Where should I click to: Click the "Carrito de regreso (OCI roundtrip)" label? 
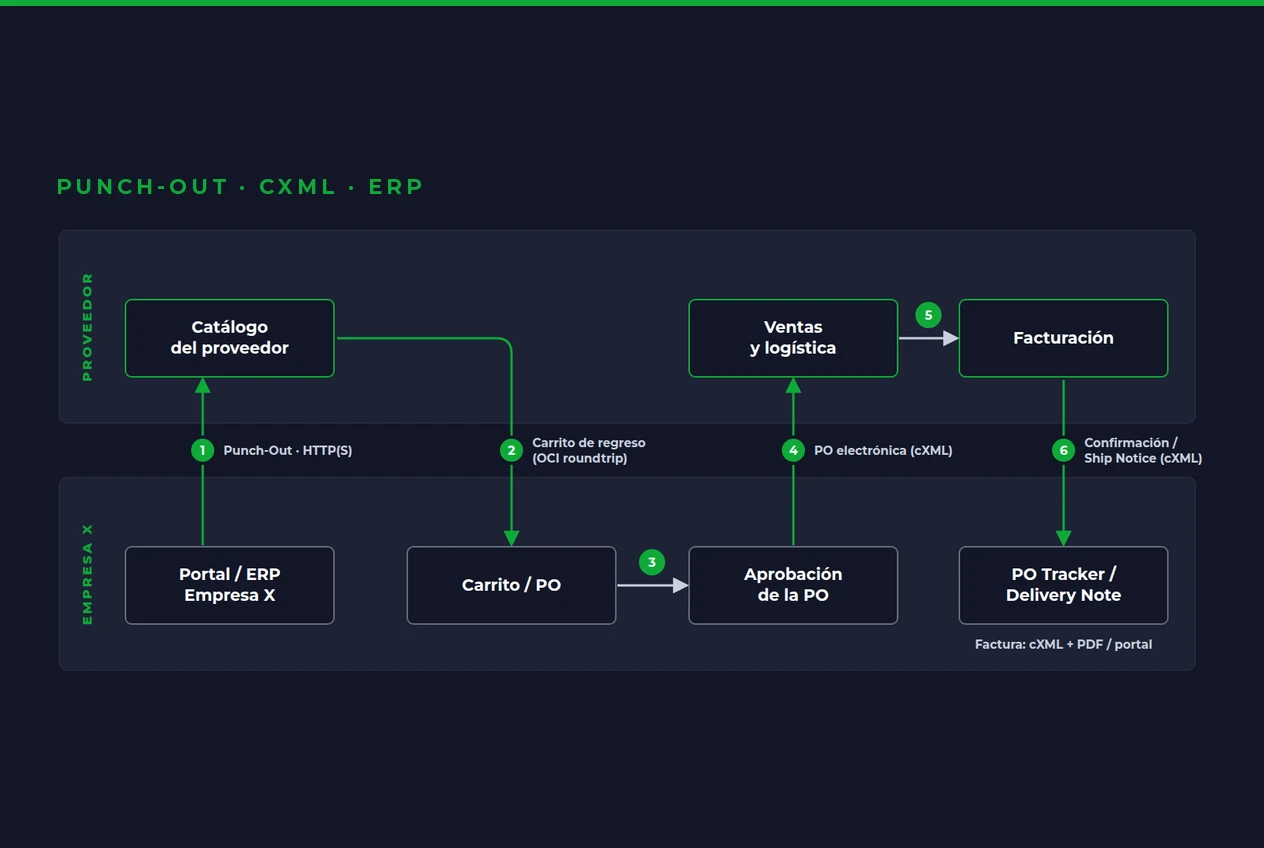pos(589,451)
